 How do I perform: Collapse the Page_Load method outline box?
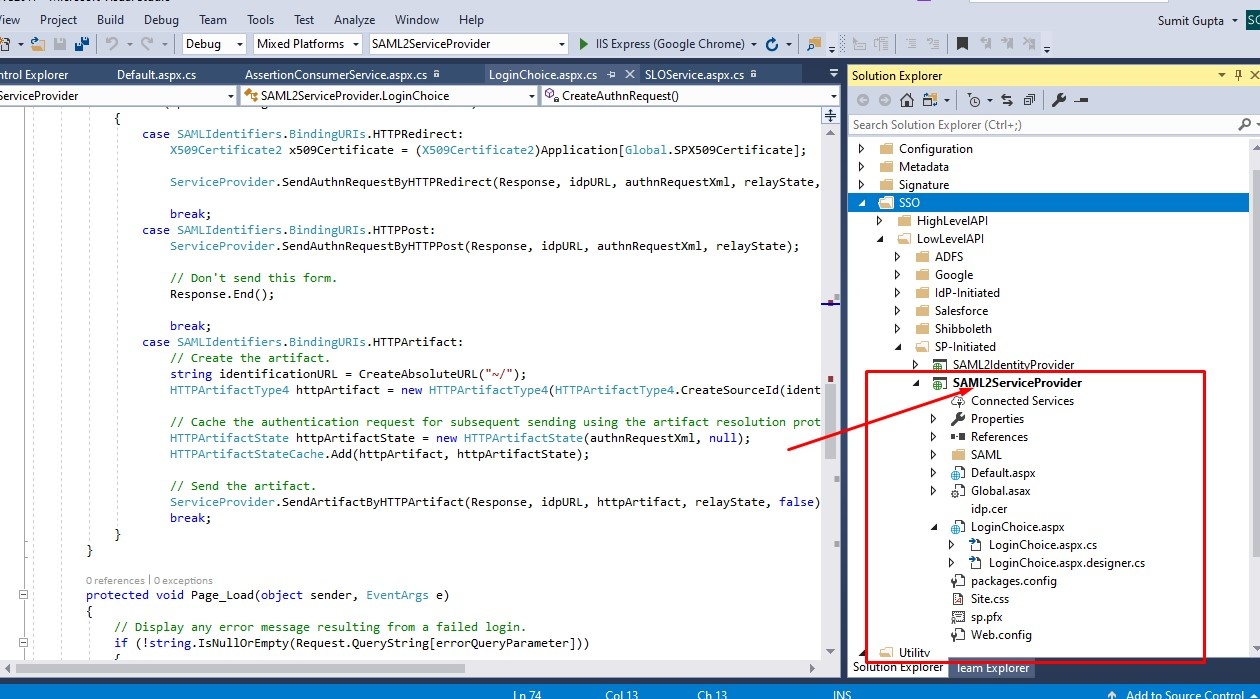point(24,595)
